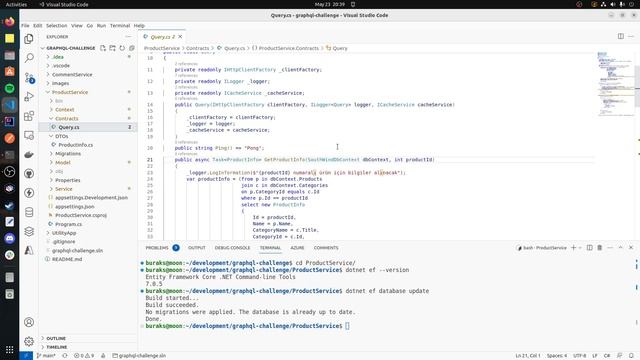Add a new terminal with plus icon
This screenshot has width=640, height=360.
[573, 248]
